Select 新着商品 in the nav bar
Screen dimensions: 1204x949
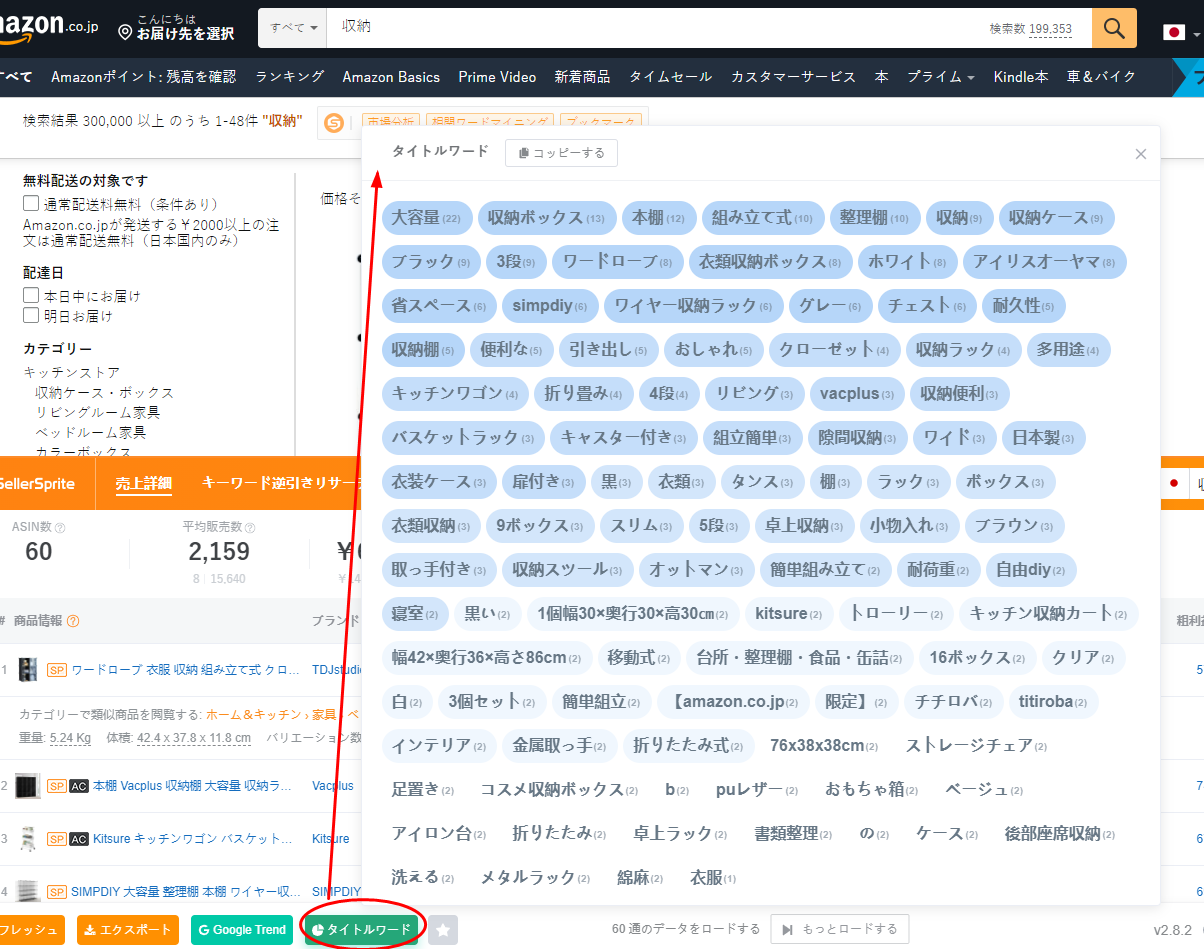click(583, 77)
